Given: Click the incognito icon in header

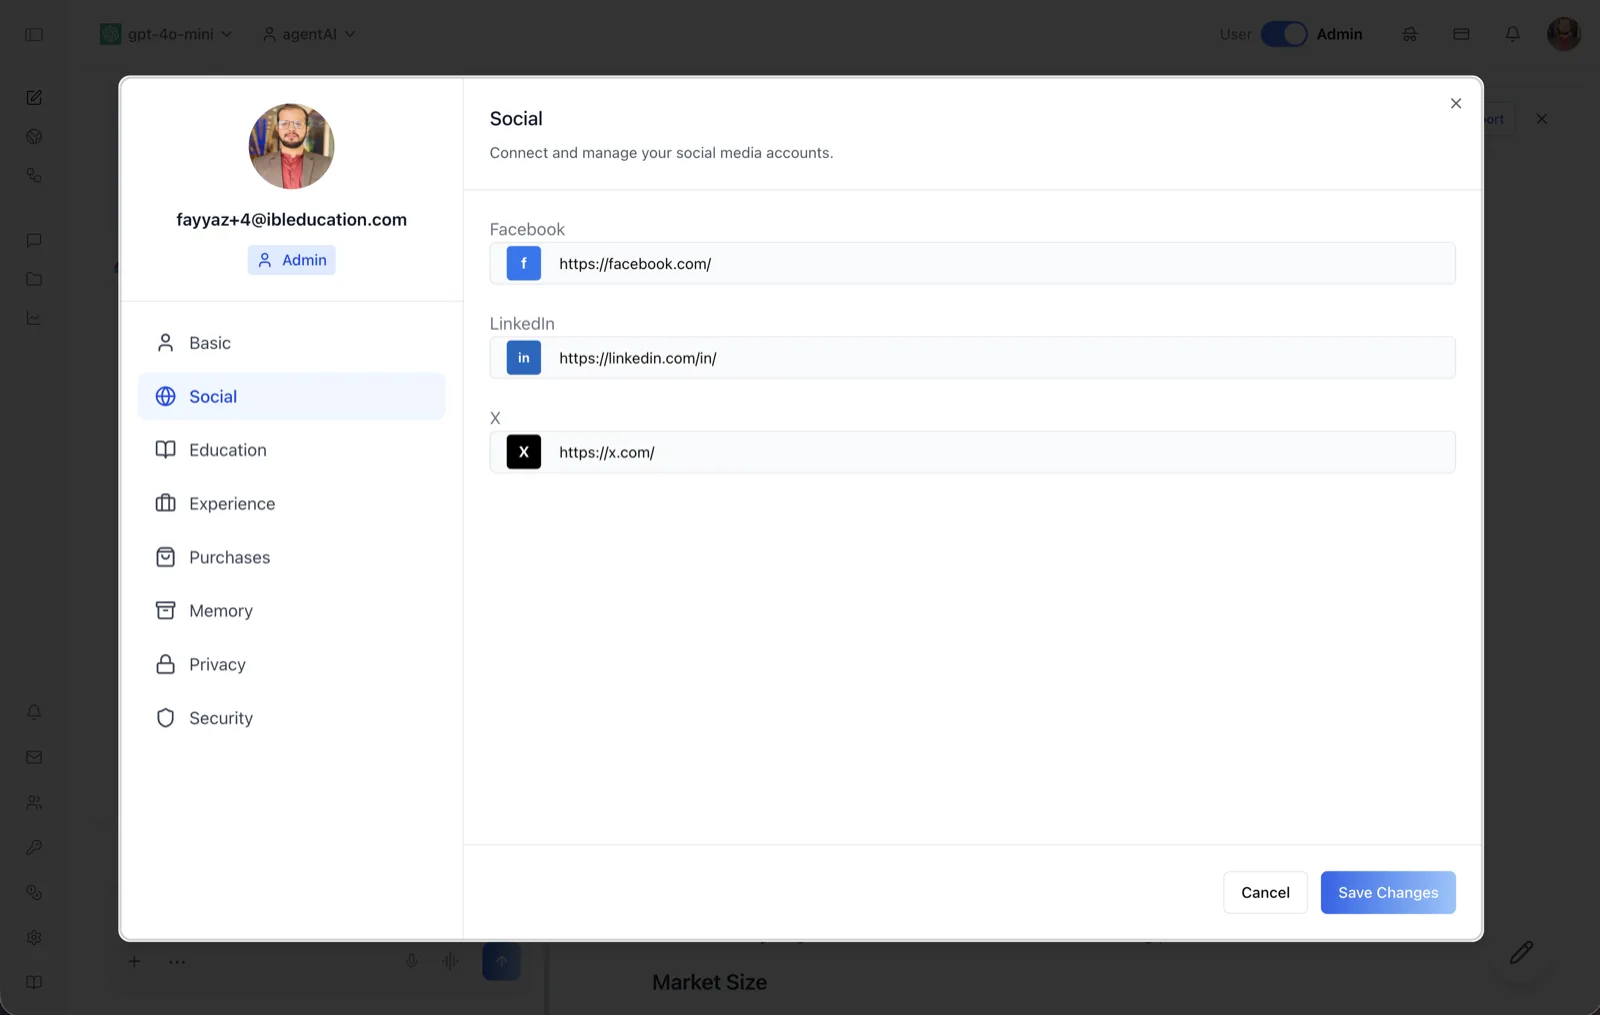Looking at the screenshot, I should (x=1410, y=34).
